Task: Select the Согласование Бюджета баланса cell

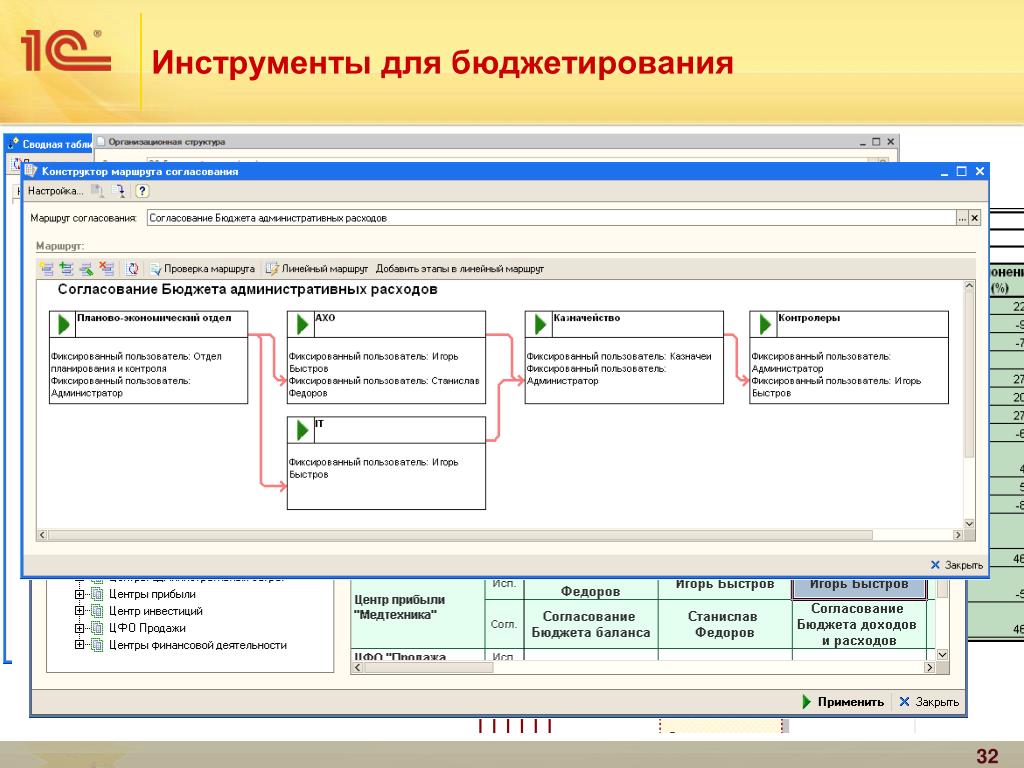Action: pyautogui.click(x=590, y=624)
